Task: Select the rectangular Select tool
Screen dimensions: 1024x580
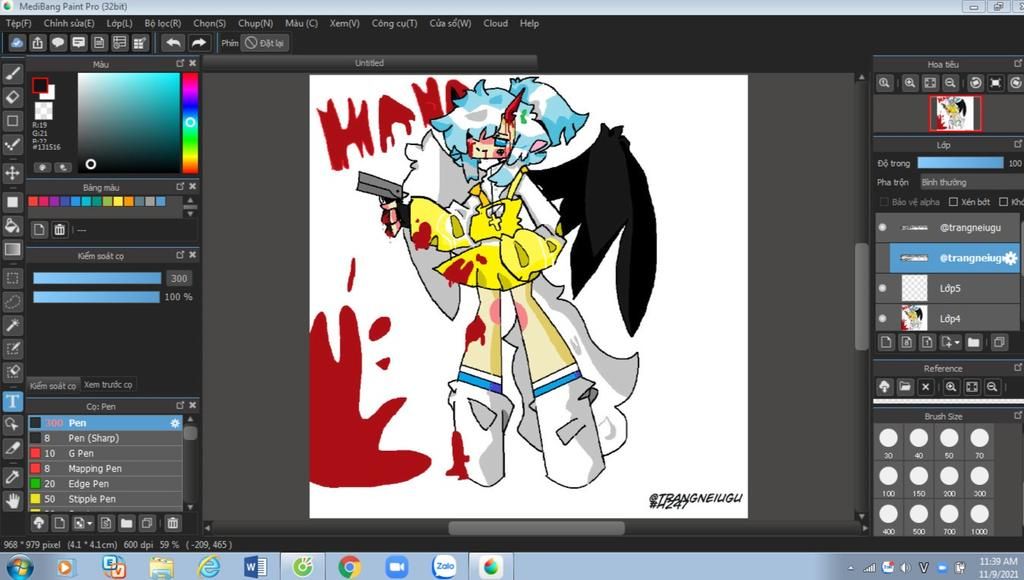Action: pos(12,278)
